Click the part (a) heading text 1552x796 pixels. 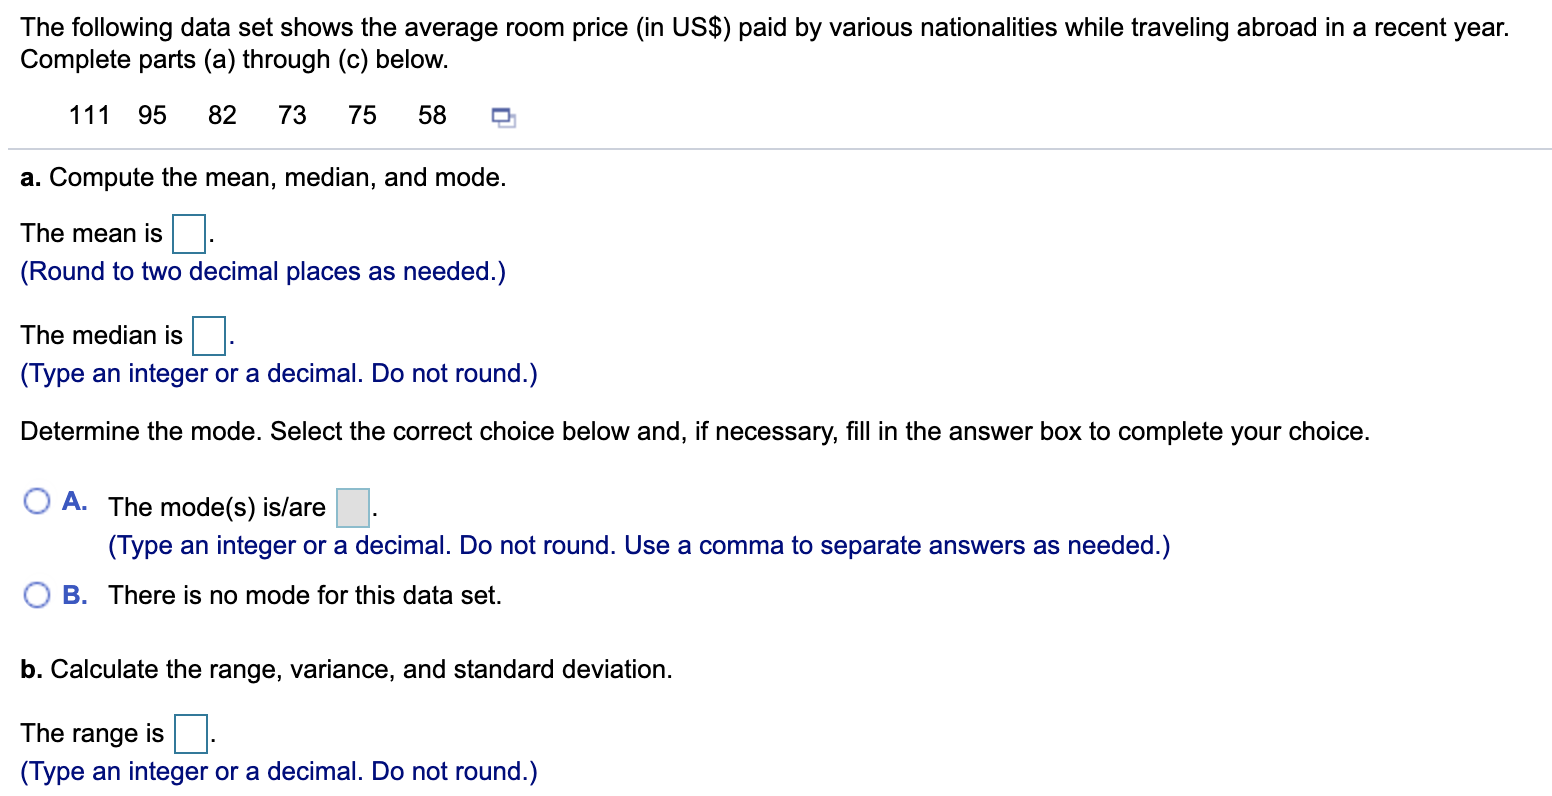(x=263, y=177)
